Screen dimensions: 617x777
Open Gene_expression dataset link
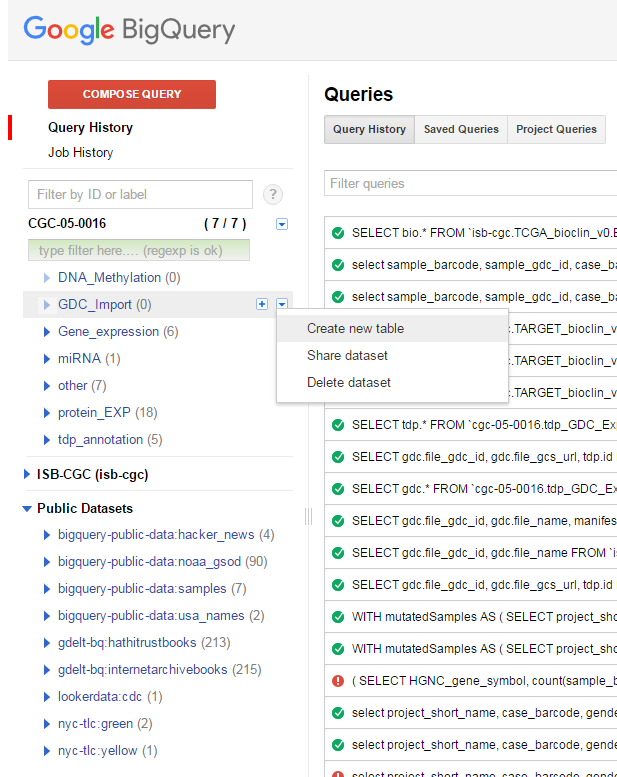coord(109,332)
